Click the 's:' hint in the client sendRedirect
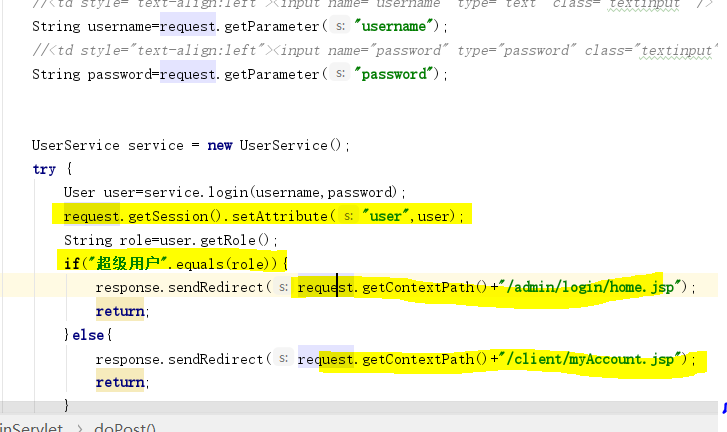727x432 pixels. tap(283, 359)
